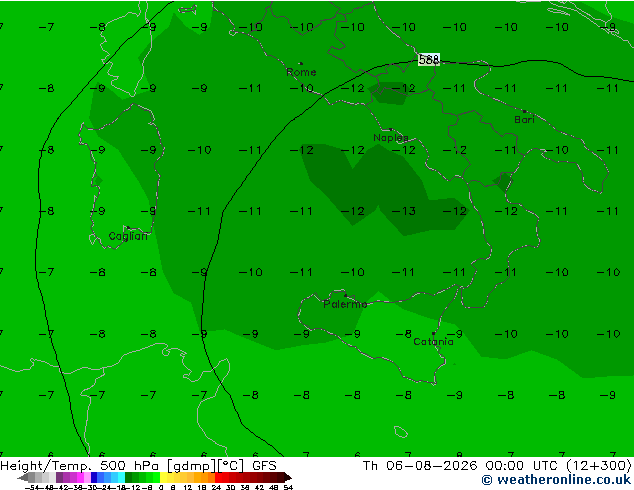Image resolution: width=634 pixels, height=490 pixels.
Task: Click the 54 label under color scale
Action: 288,487
